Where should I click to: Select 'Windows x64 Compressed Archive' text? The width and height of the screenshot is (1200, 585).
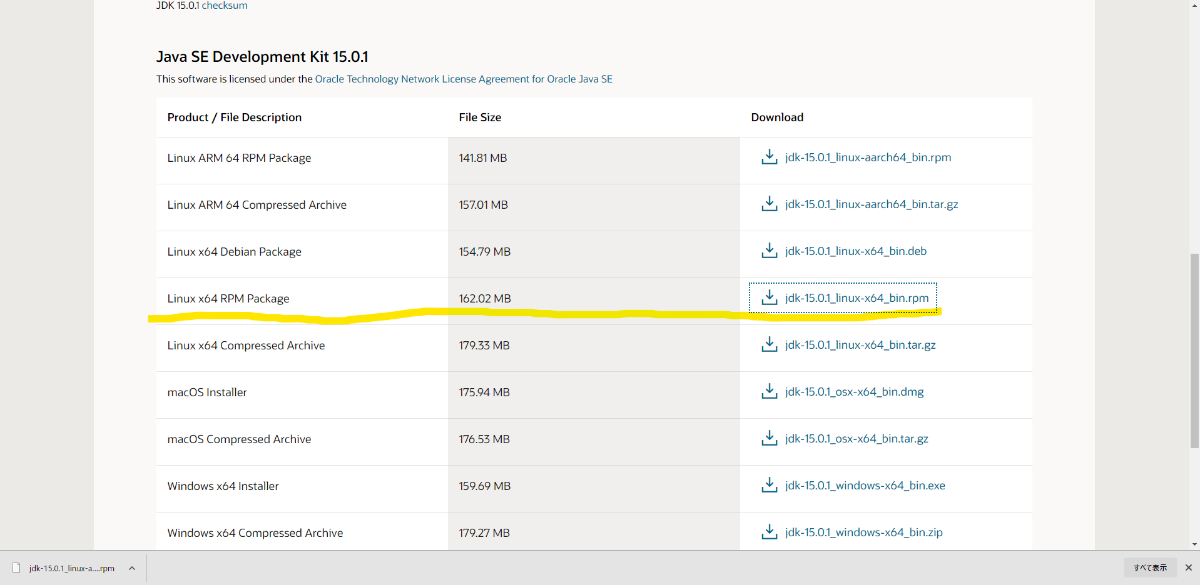[255, 534]
